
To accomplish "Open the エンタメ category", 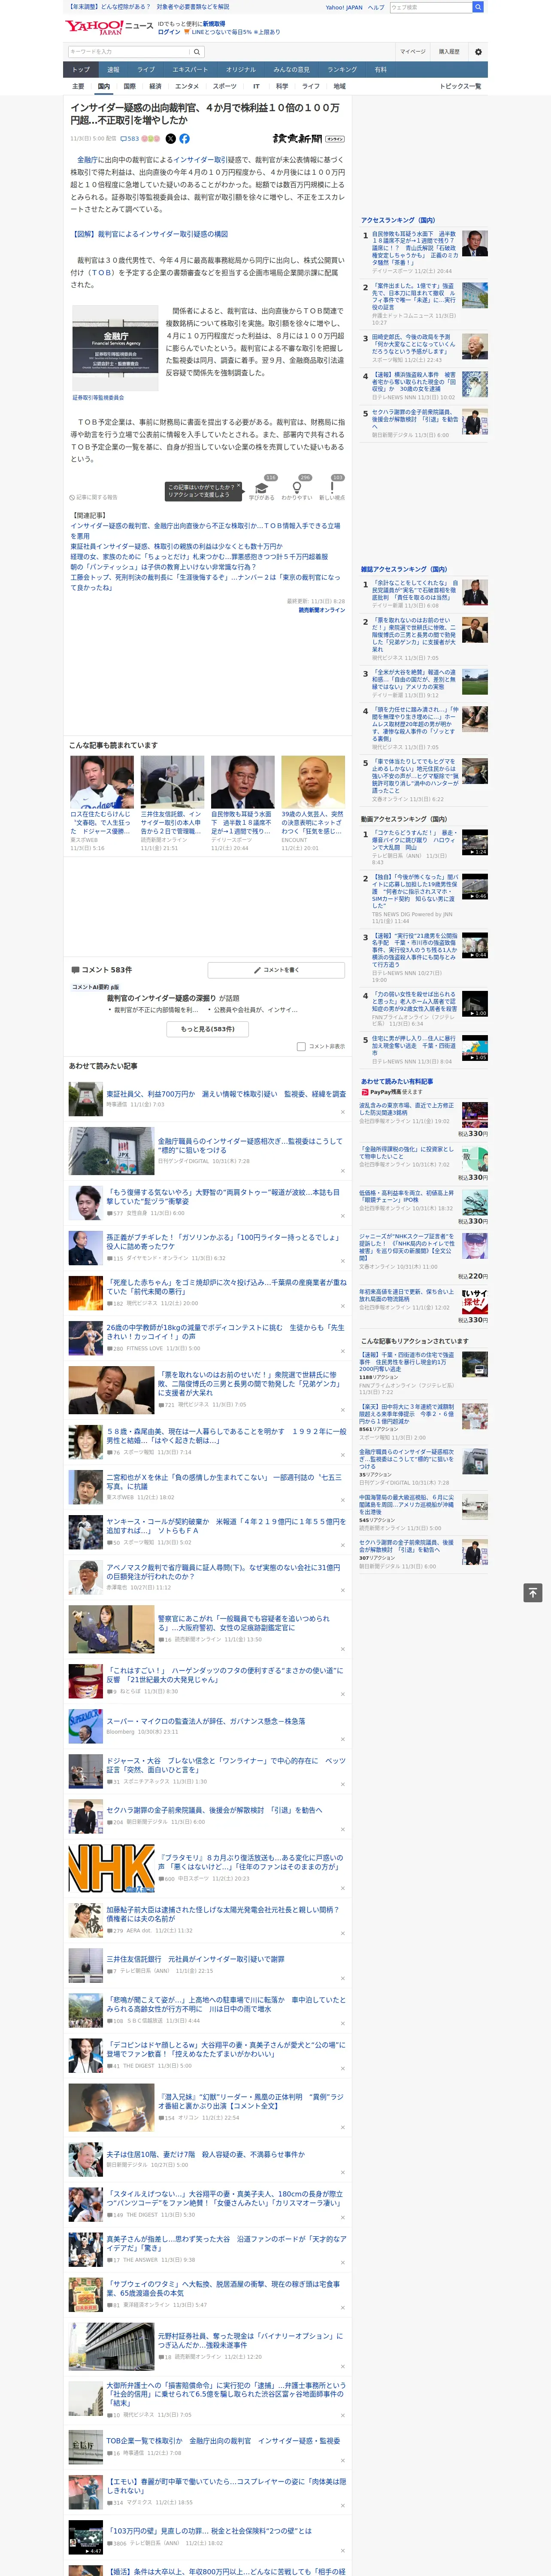I will (x=187, y=86).
